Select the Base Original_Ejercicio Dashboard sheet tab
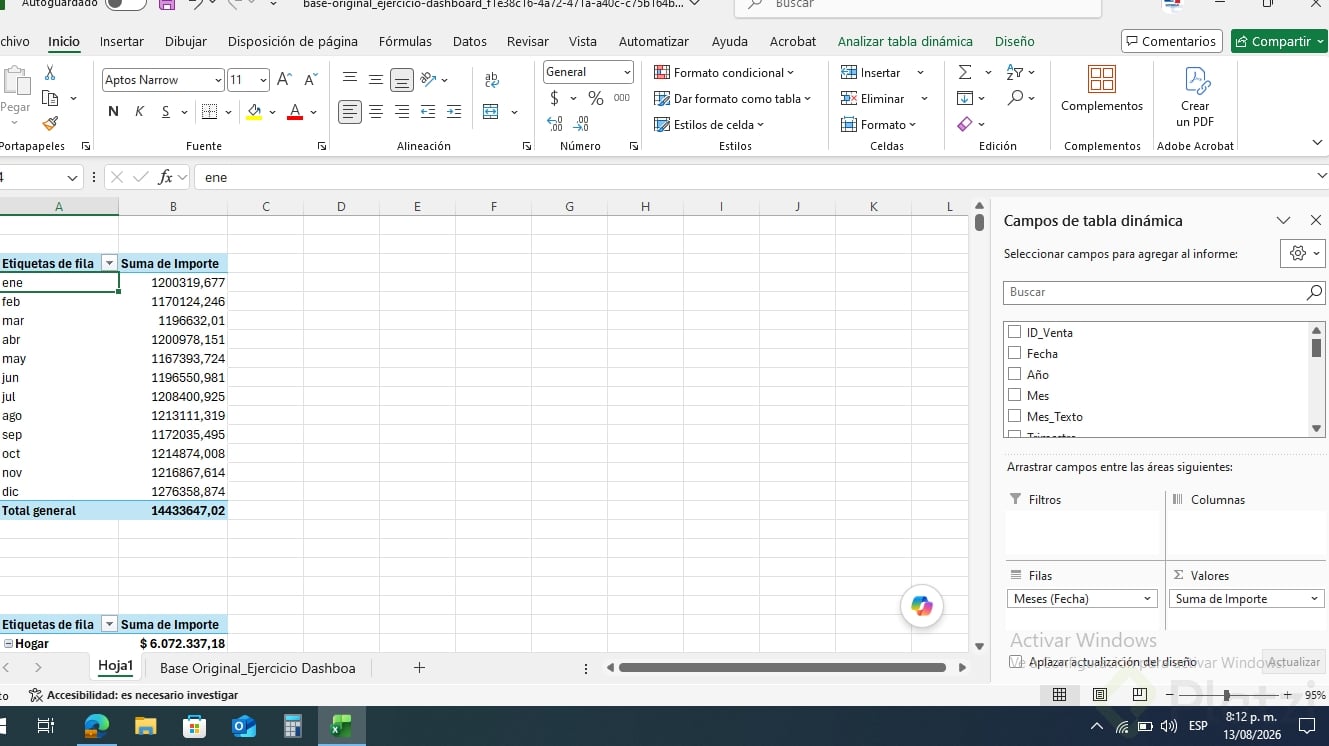This screenshot has width=1329, height=746. (x=258, y=668)
